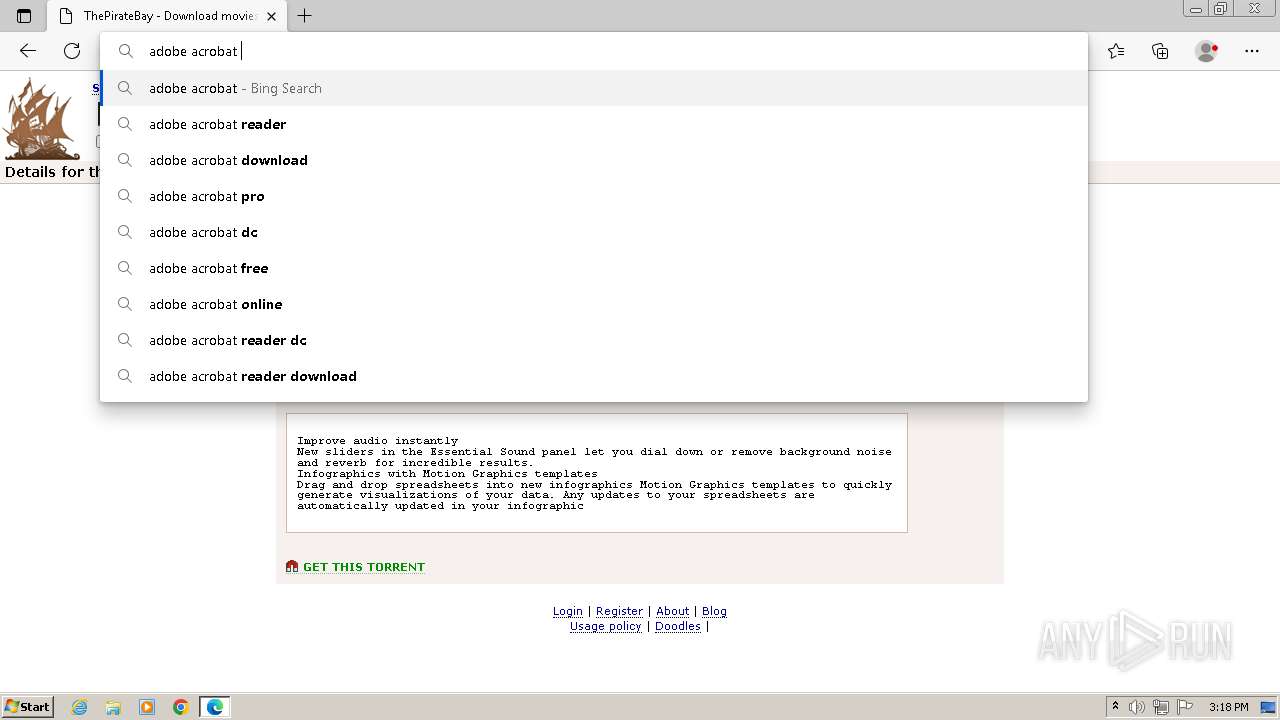Open the Blog link
The image size is (1280, 720).
point(714,611)
